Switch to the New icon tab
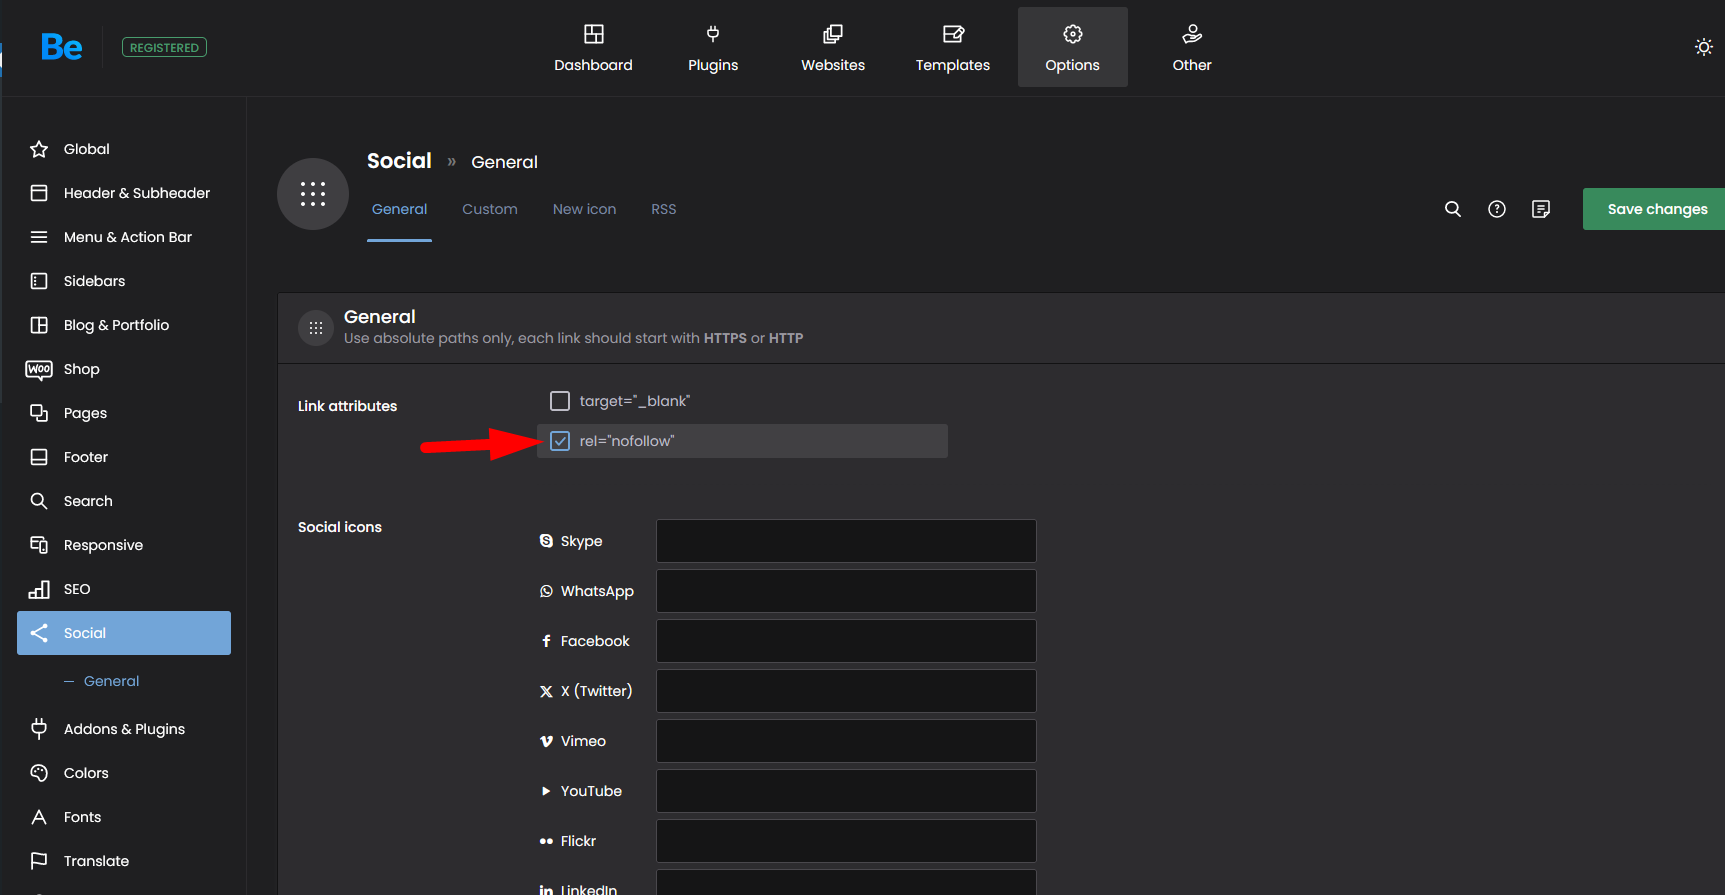The image size is (1725, 895). click(x=584, y=209)
